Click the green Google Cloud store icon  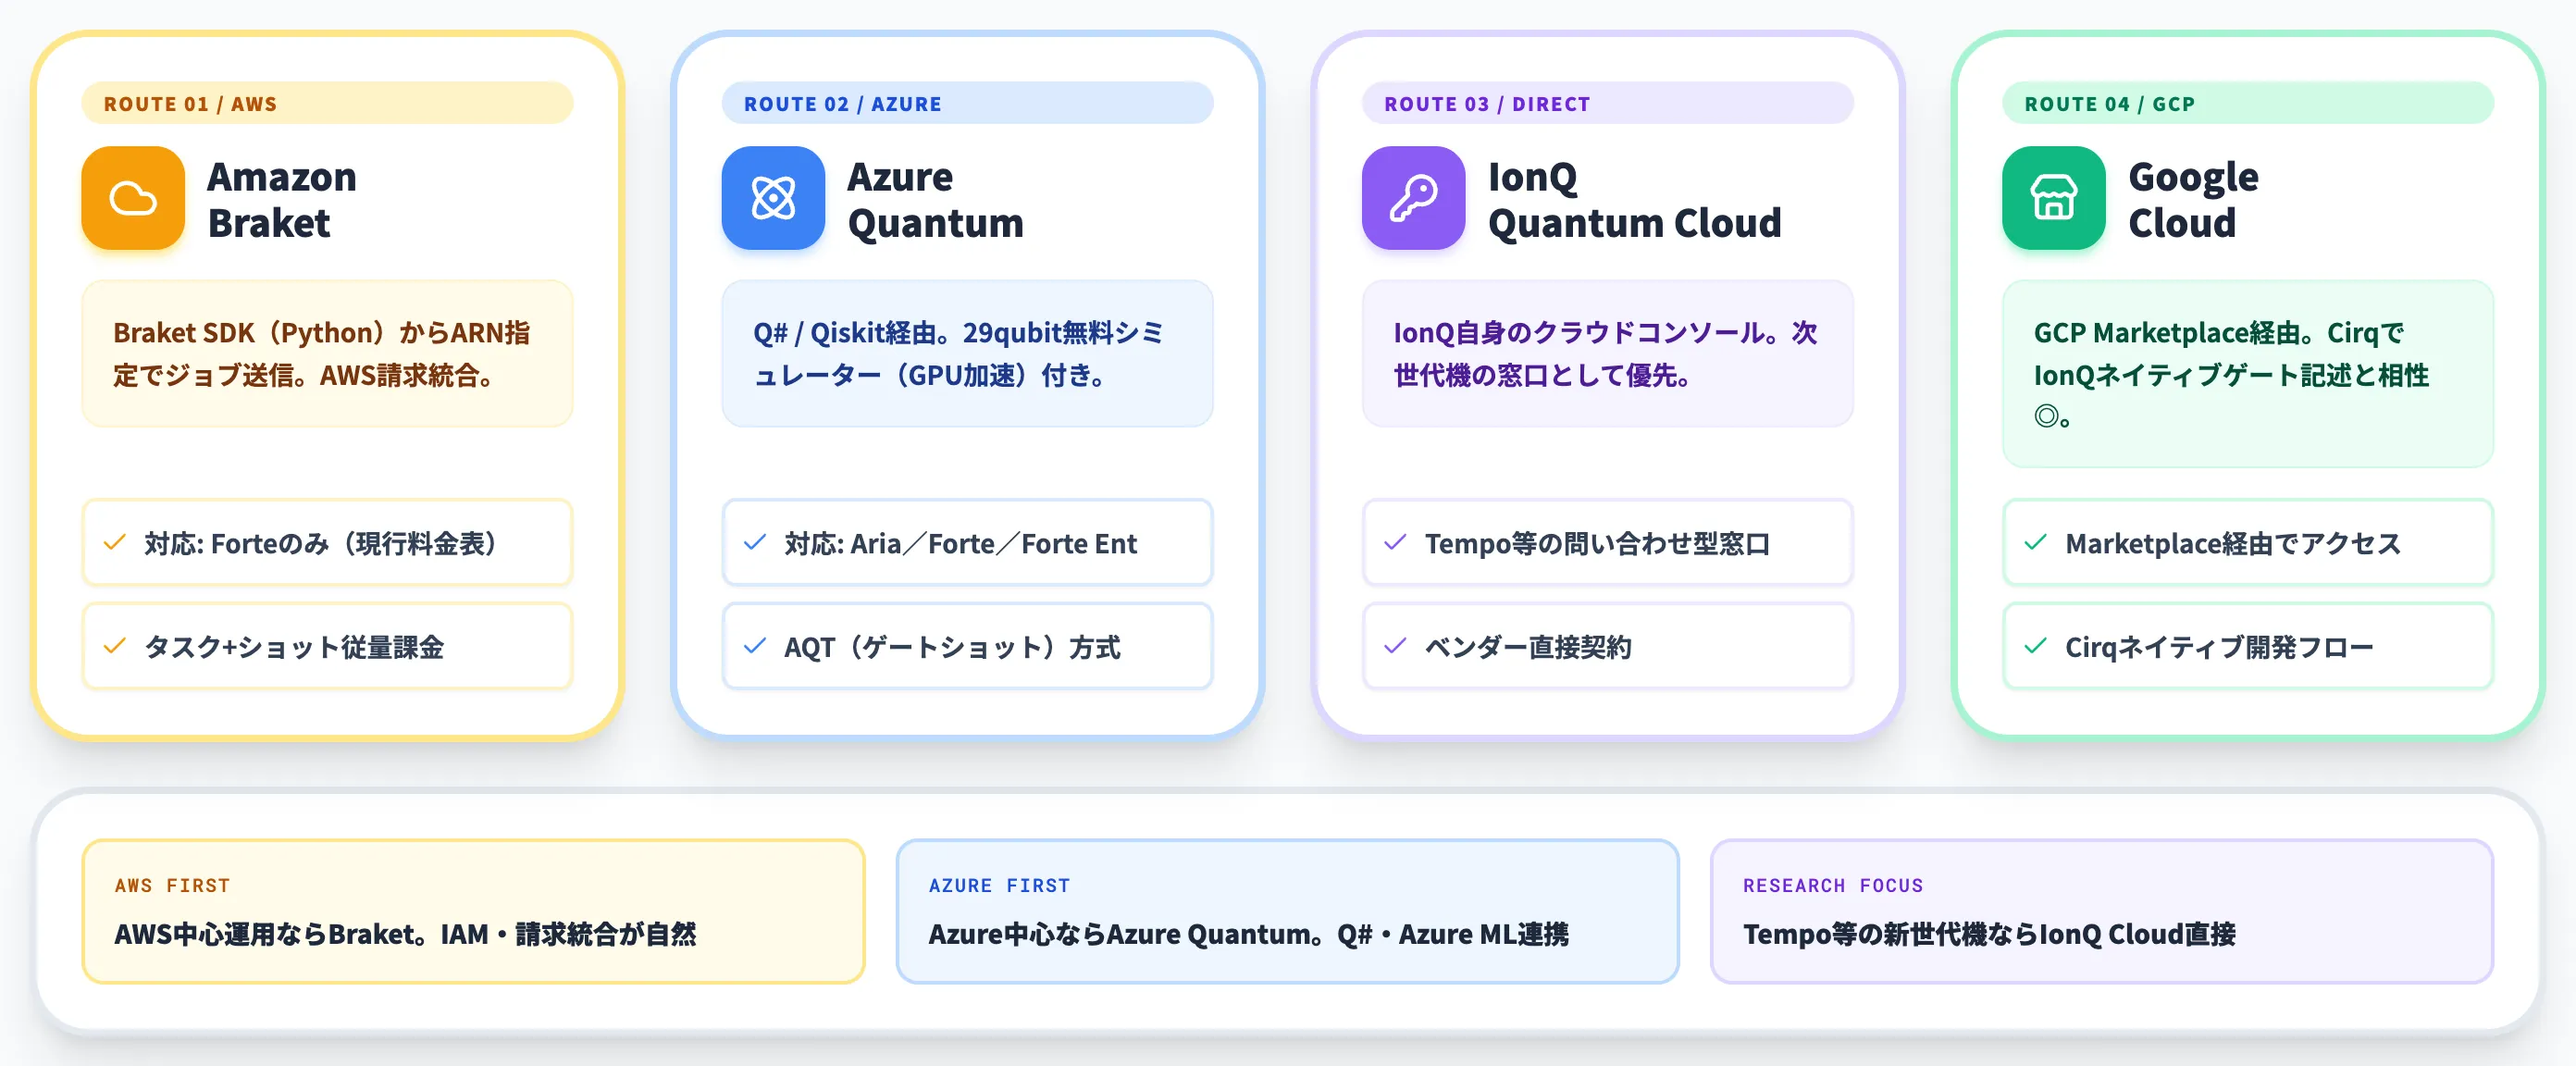(2053, 198)
